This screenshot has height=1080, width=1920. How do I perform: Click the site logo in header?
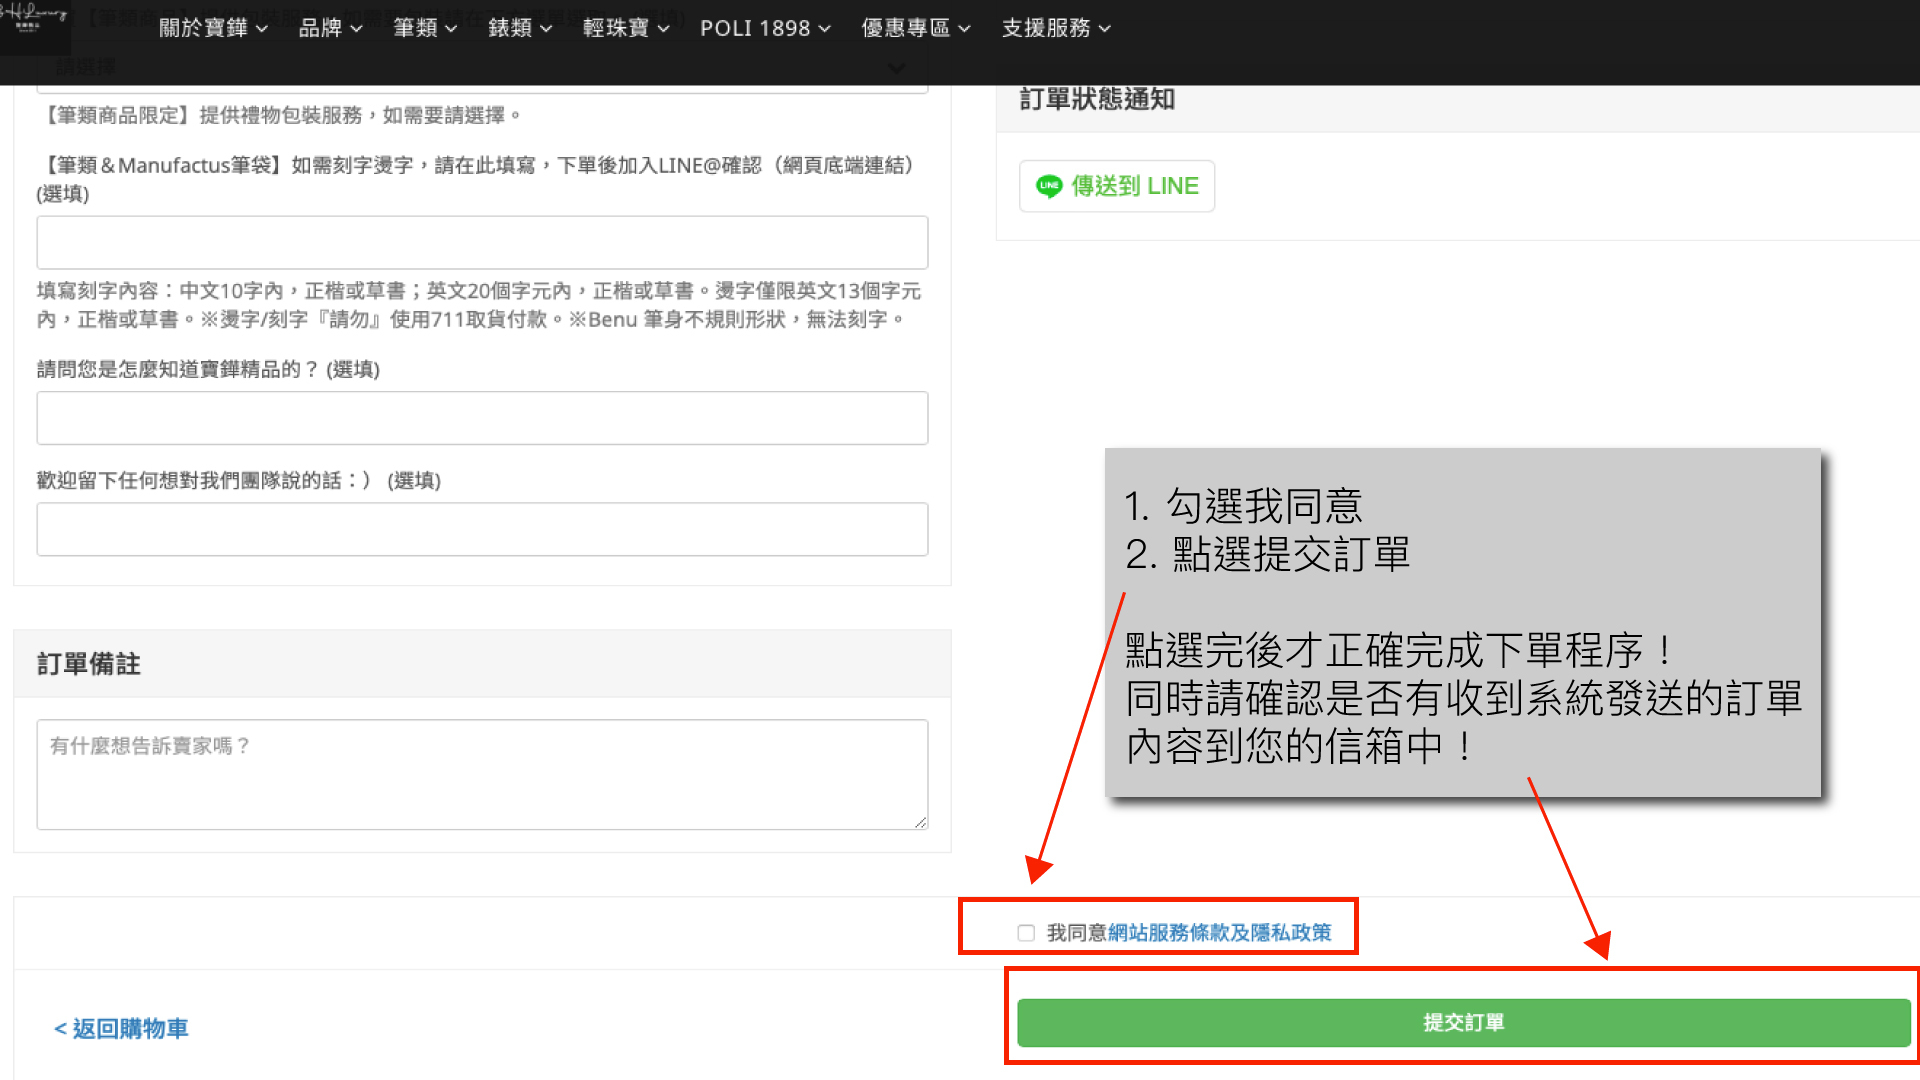tap(34, 22)
